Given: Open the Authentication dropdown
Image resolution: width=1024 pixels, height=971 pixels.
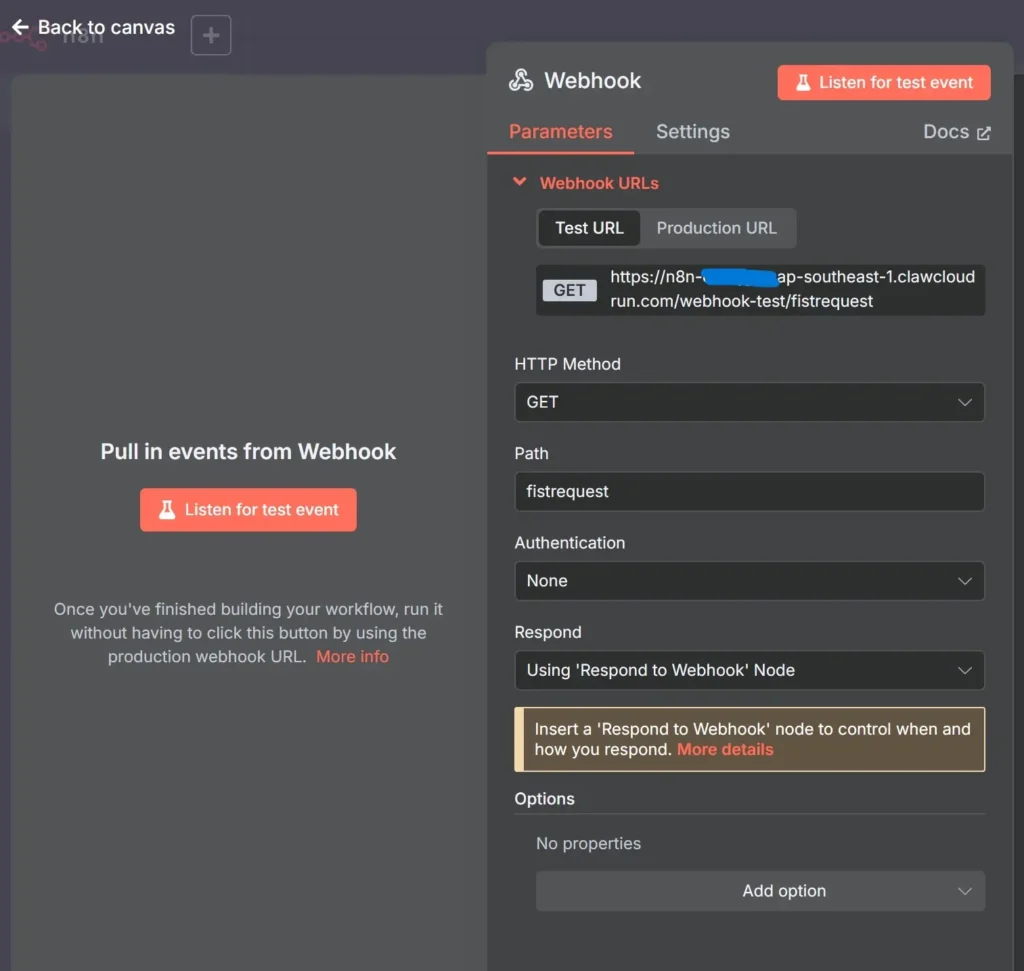Looking at the screenshot, I should 749,581.
